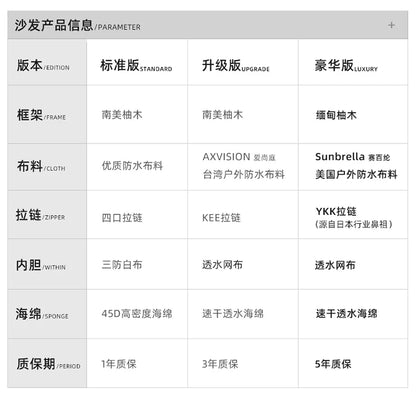
Task: Expand the 沙发产品信息 section with plus icon
Action: [x=391, y=25]
